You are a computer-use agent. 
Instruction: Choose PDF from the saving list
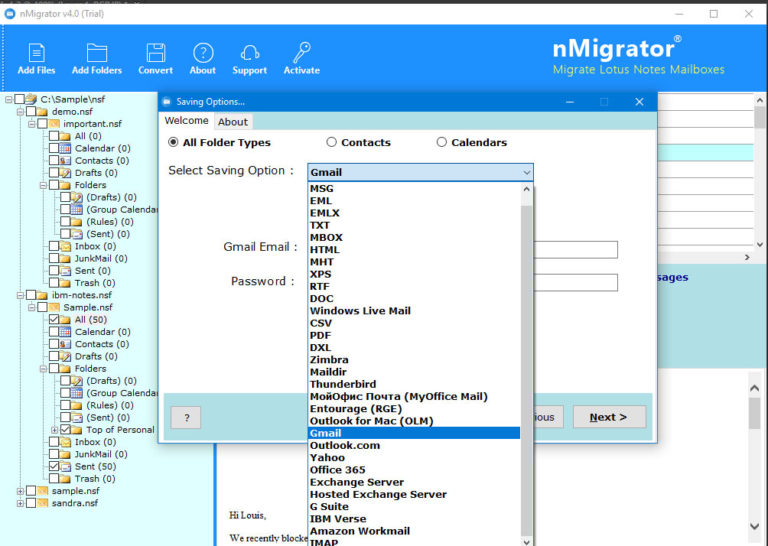(414, 335)
